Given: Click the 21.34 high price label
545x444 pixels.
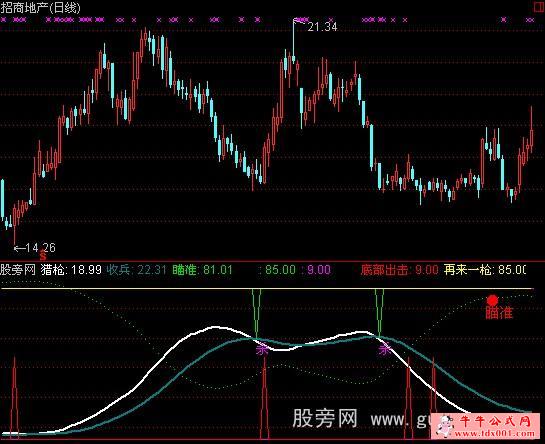Looking at the screenshot, I should pos(323,26).
